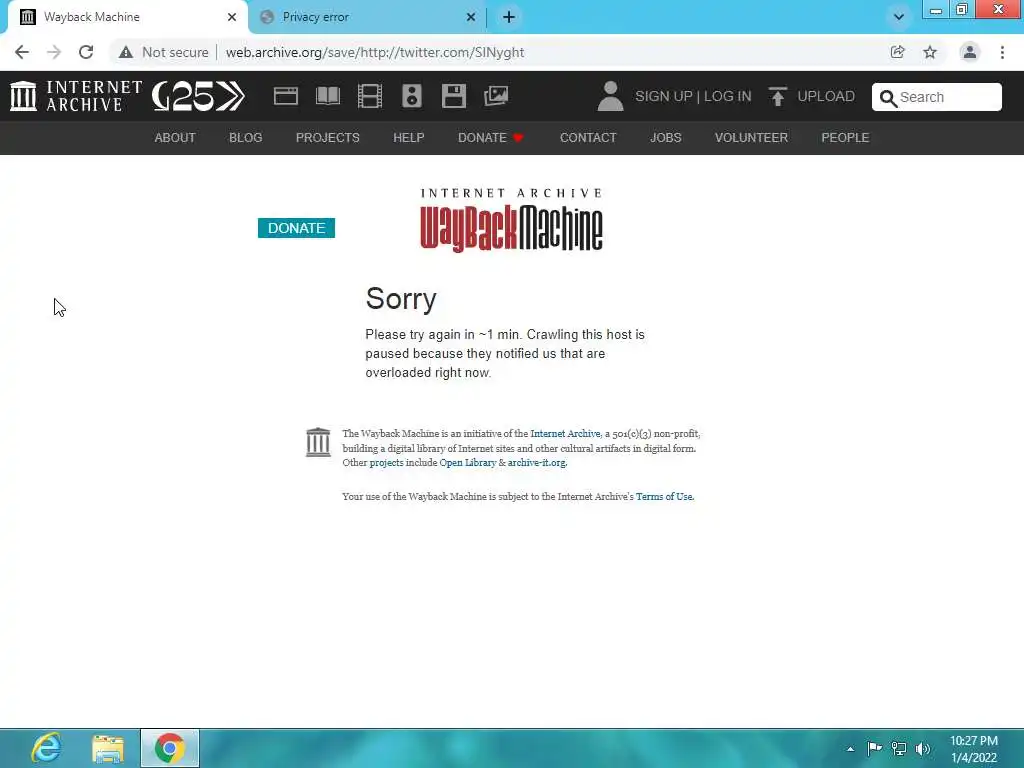Switch to the Wayback Machine tab
Image resolution: width=1024 pixels, height=768 pixels.
[x=127, y=17]
